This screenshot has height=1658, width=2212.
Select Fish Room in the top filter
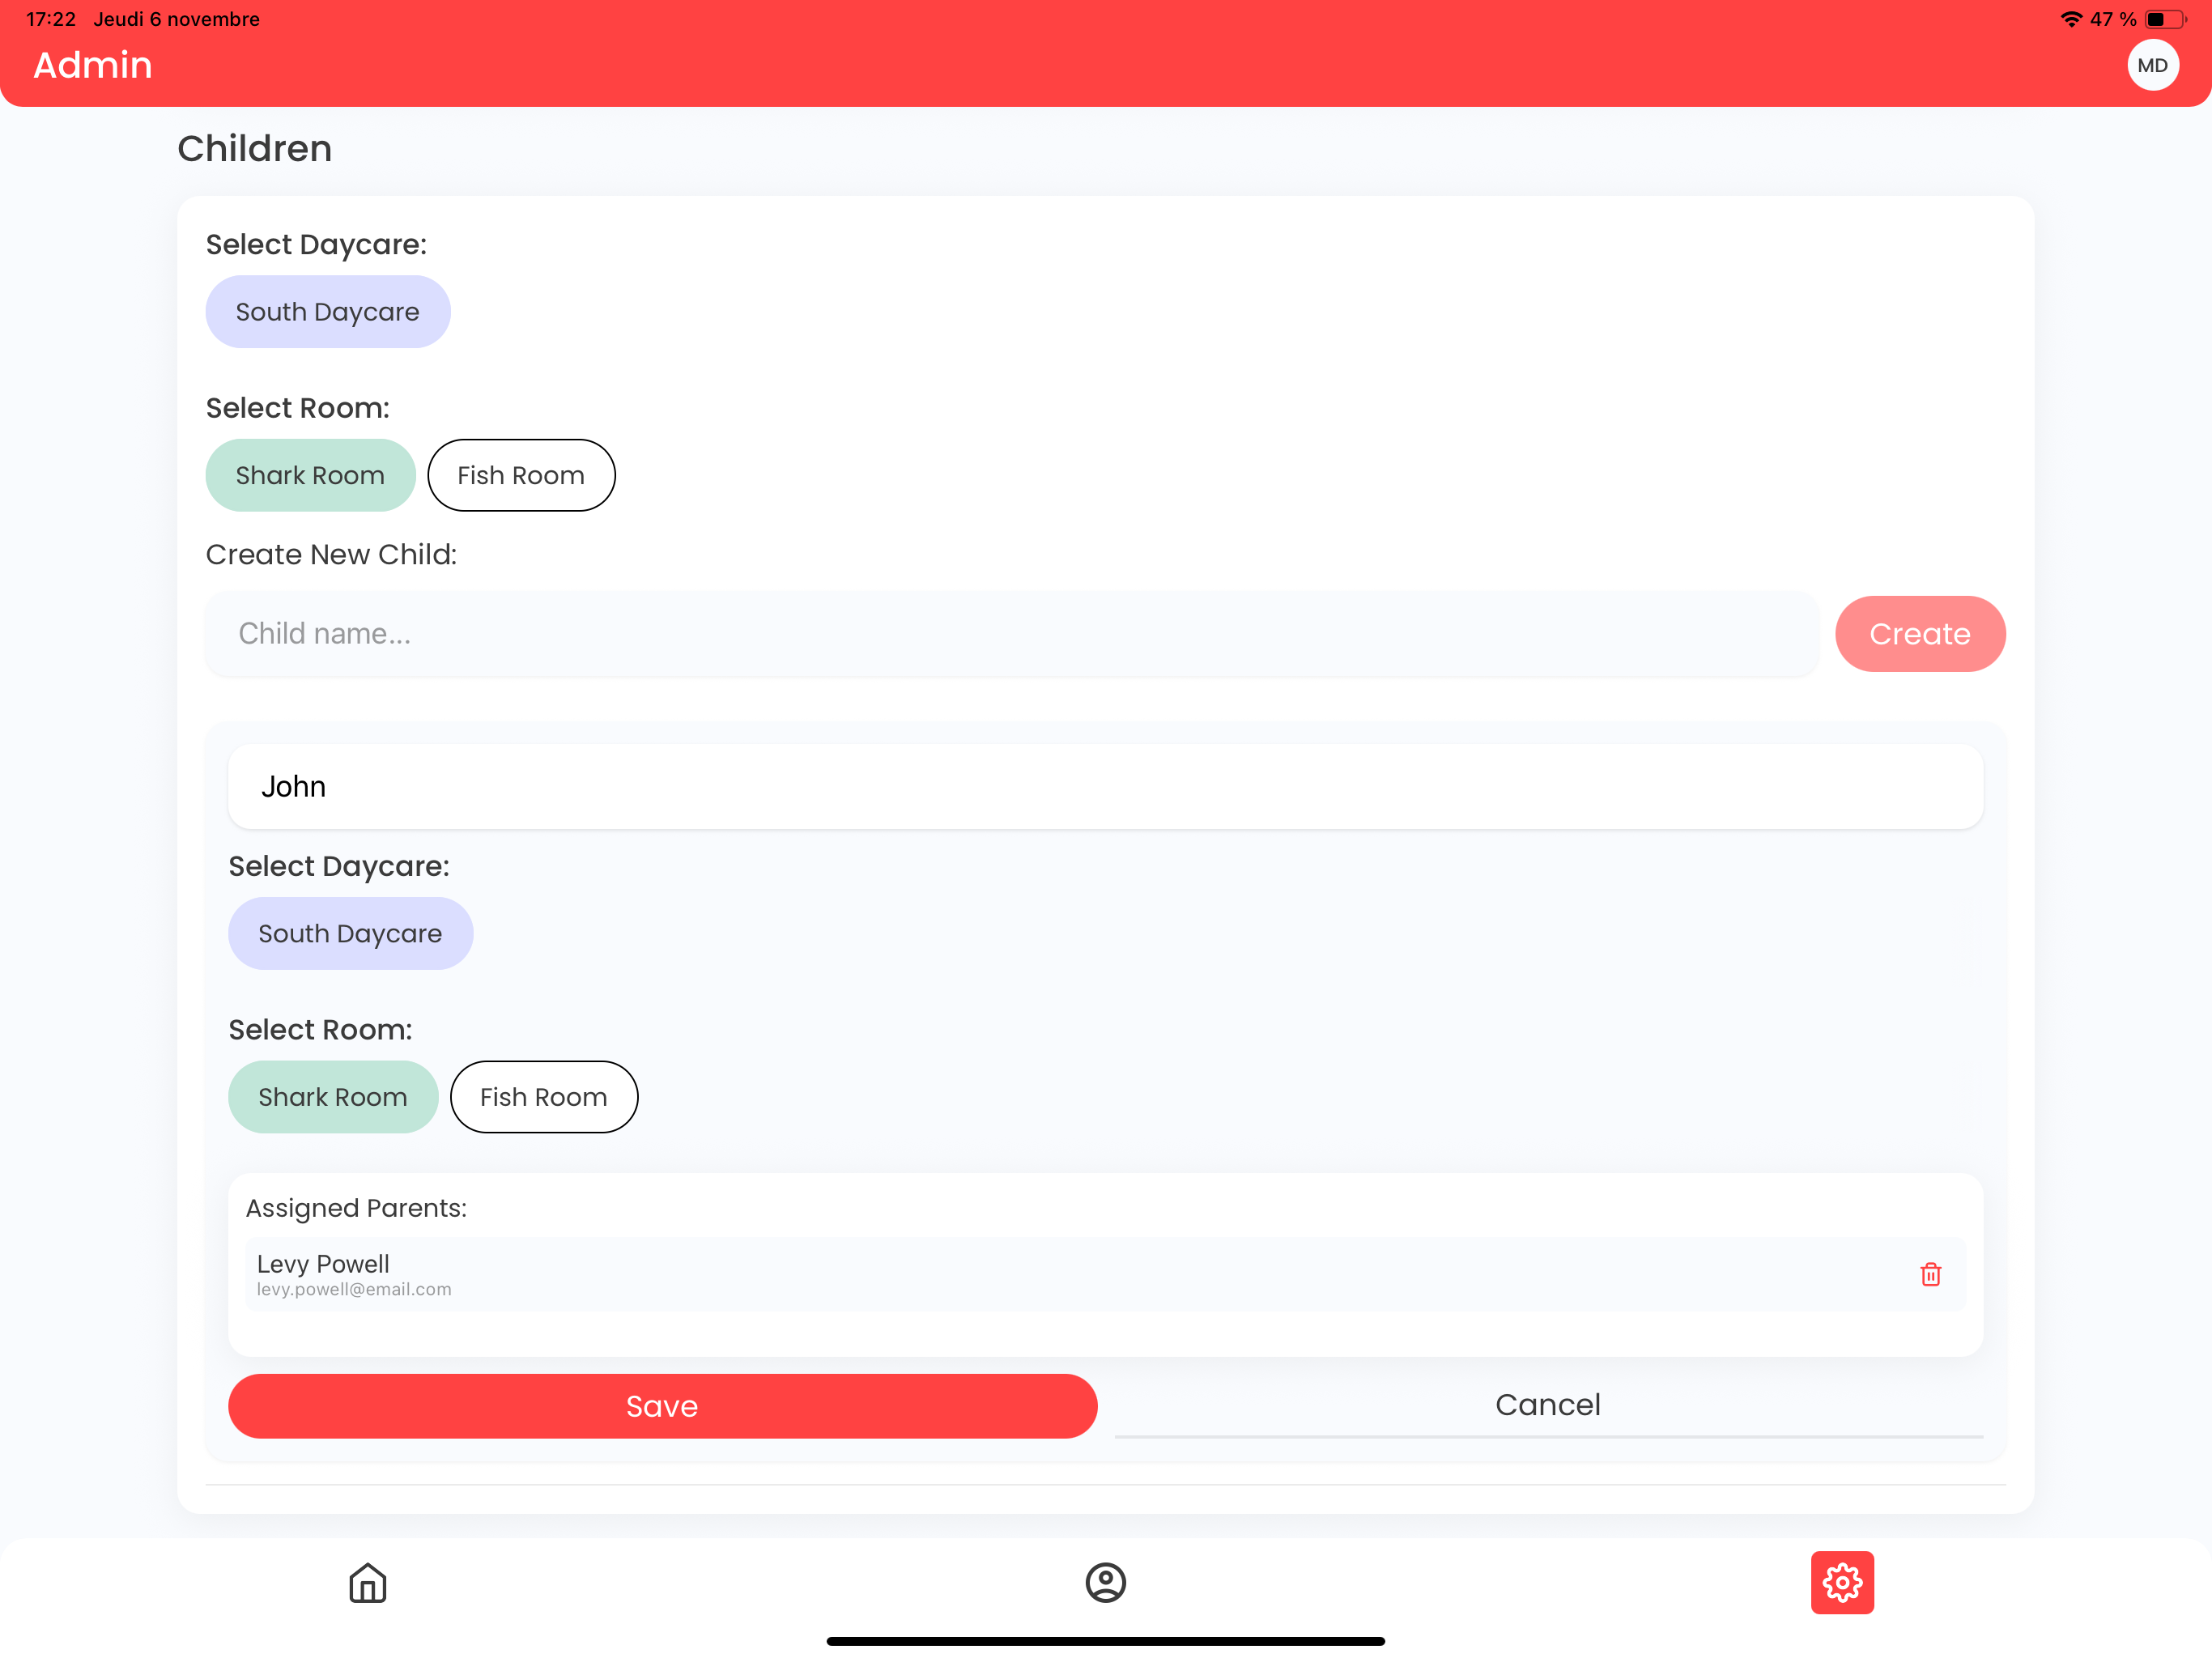(x=521, y=475)
